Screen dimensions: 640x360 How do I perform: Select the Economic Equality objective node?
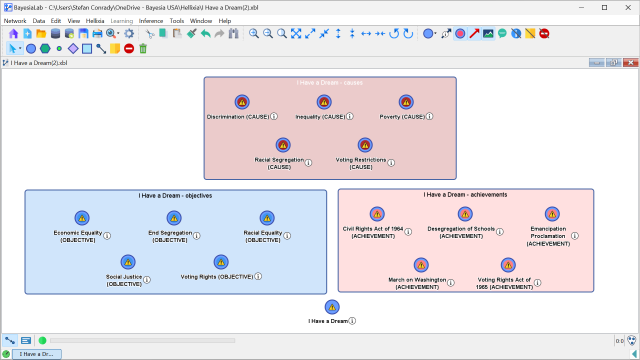pyautogui.click(x=82, y=218)
